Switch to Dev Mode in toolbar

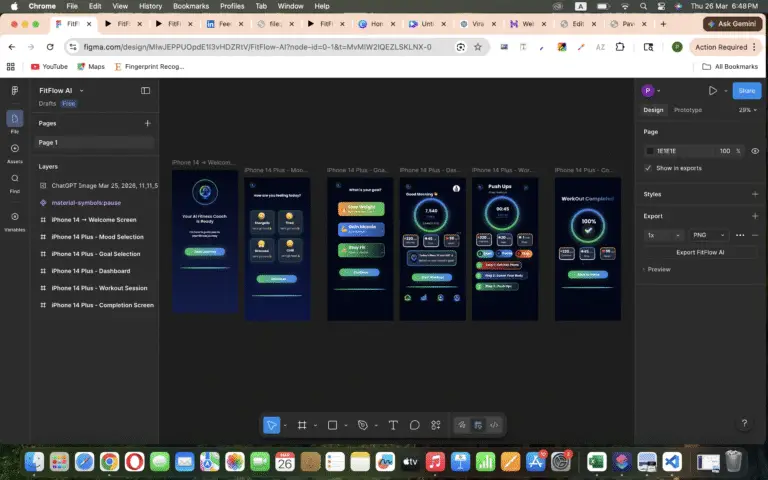[493, 425]
